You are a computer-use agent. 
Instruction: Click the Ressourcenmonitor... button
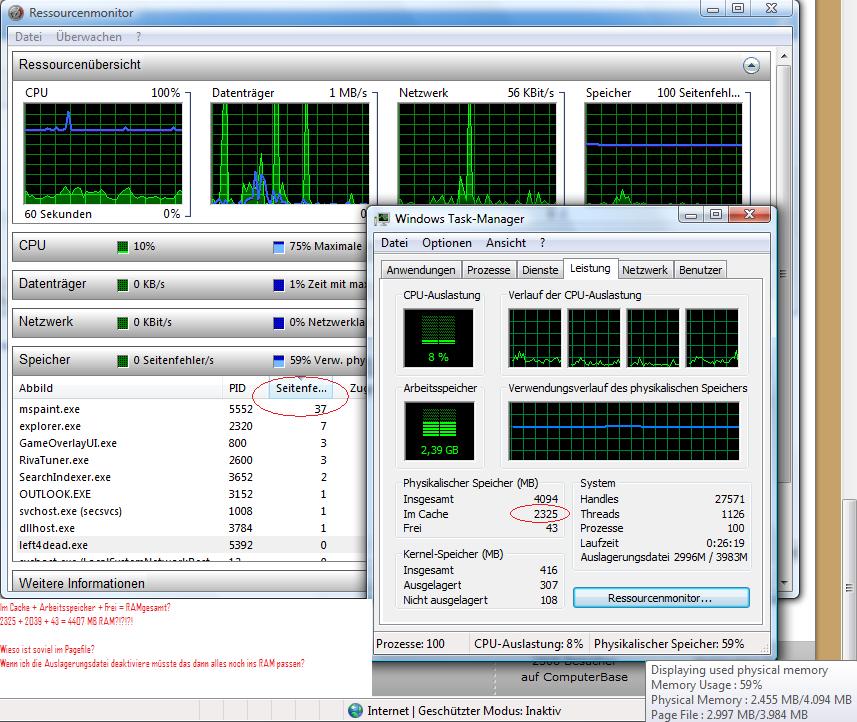661,598
